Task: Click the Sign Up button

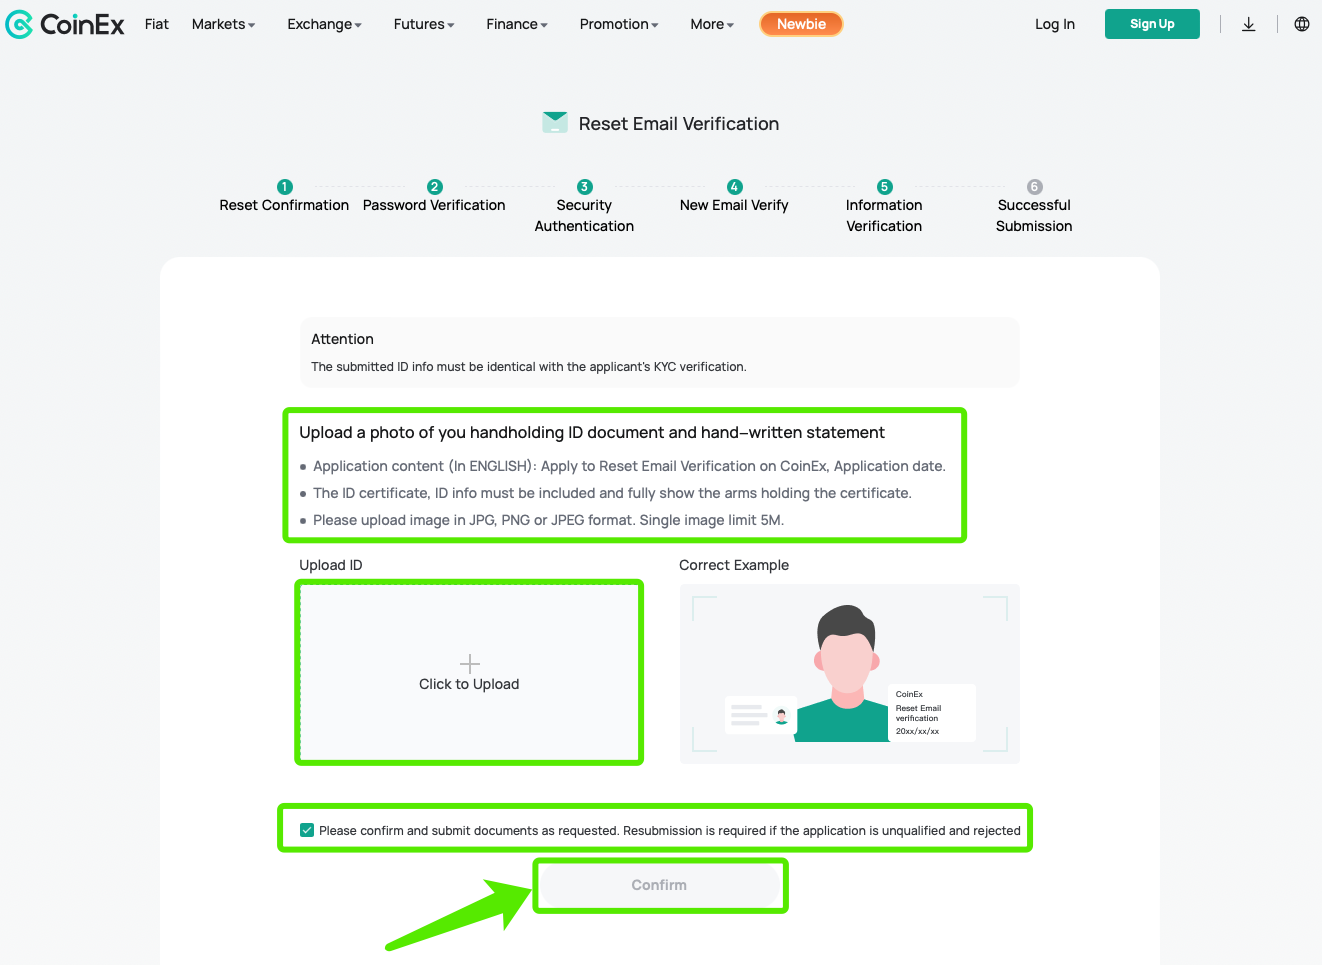Action: [x=1152, y=24]
